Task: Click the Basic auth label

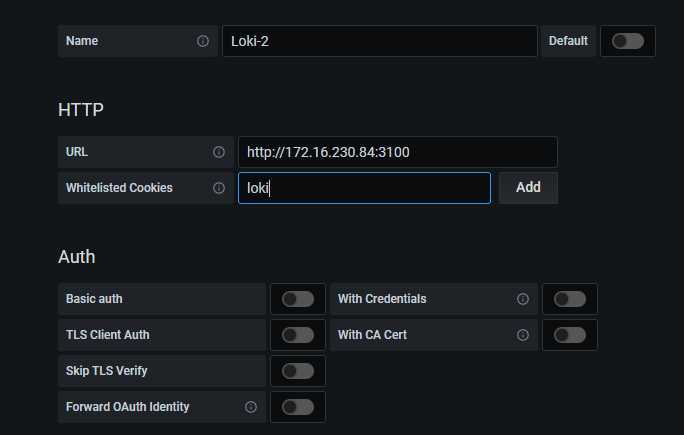Action: (94, 299)
